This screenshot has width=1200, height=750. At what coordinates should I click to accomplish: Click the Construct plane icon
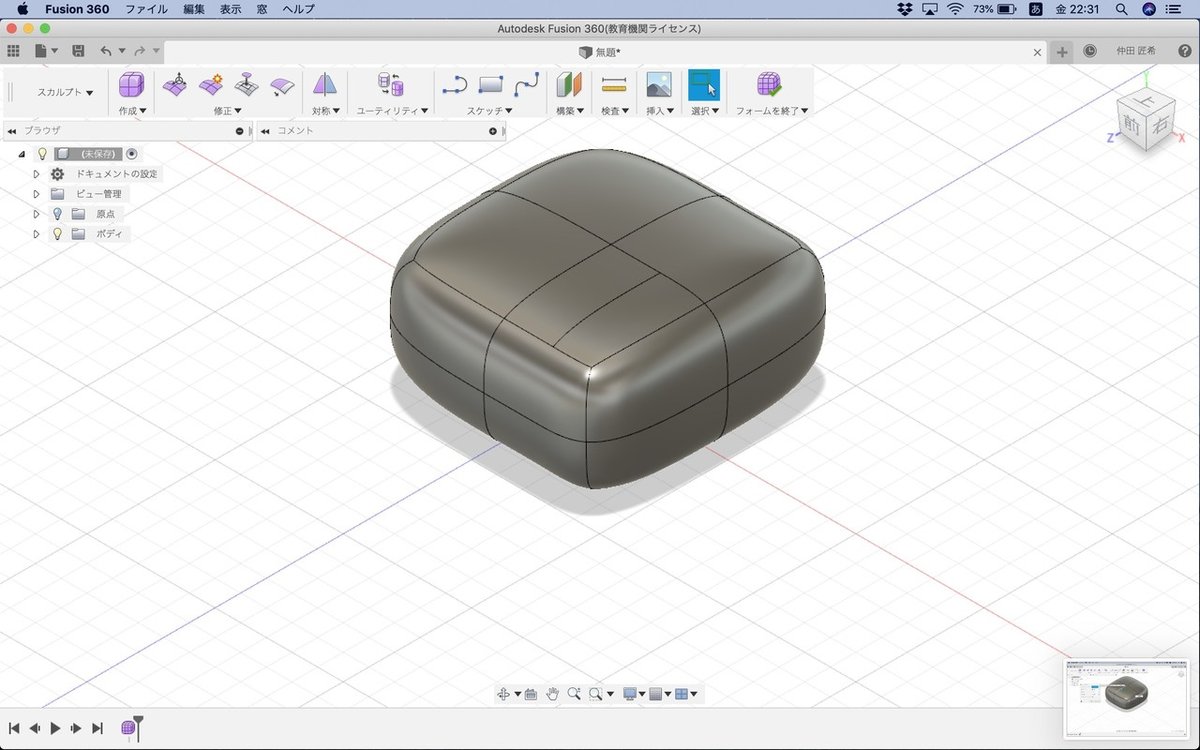coord(569,85)
